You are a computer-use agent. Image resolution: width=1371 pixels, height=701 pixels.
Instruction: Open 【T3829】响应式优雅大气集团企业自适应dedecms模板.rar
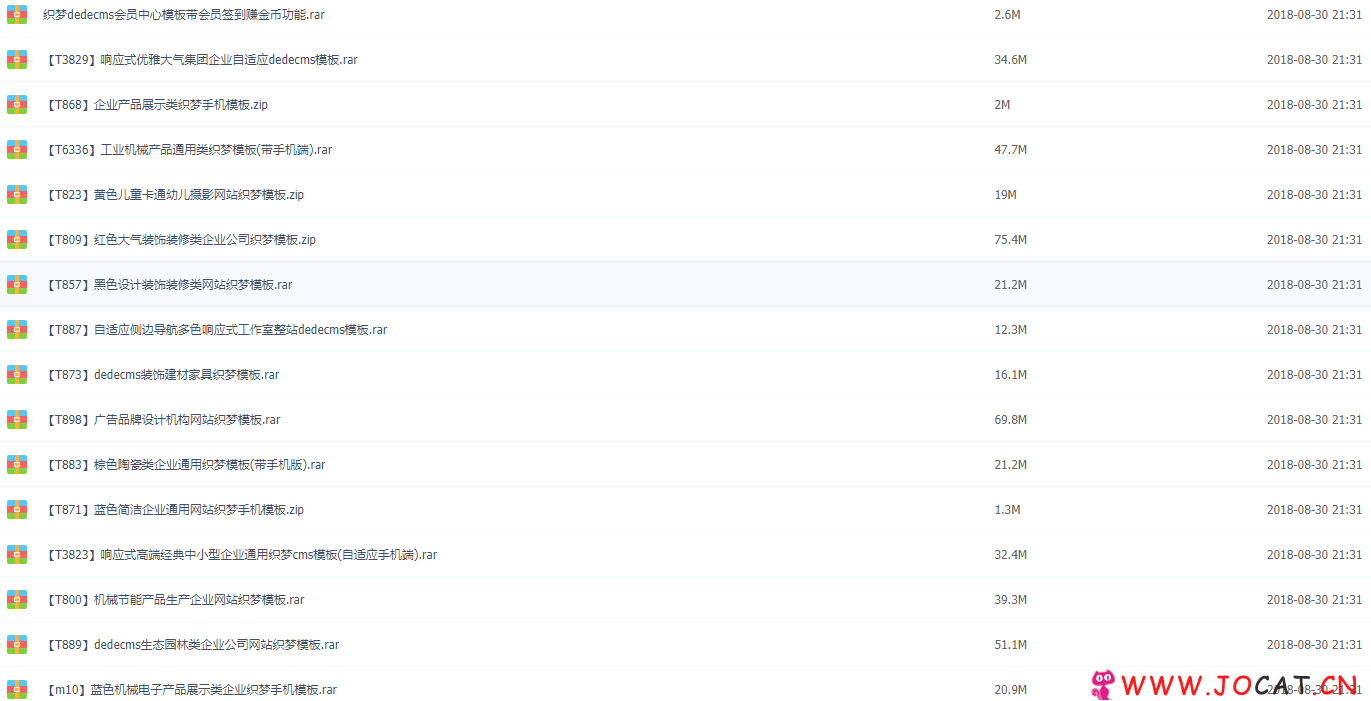(x=201, y=60)
